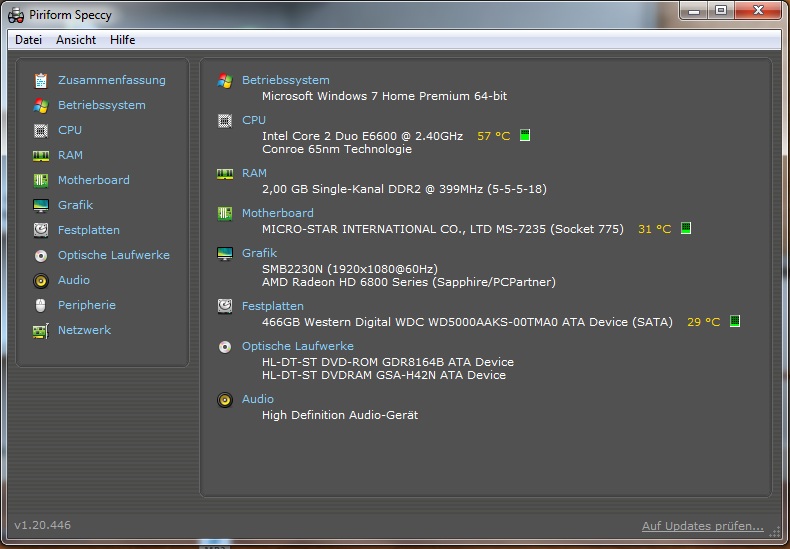Click the disc icon beside Optische Laufwerke heading
Image resolution: width=790 pixels, height=549 pixels.
click(225, 347)
